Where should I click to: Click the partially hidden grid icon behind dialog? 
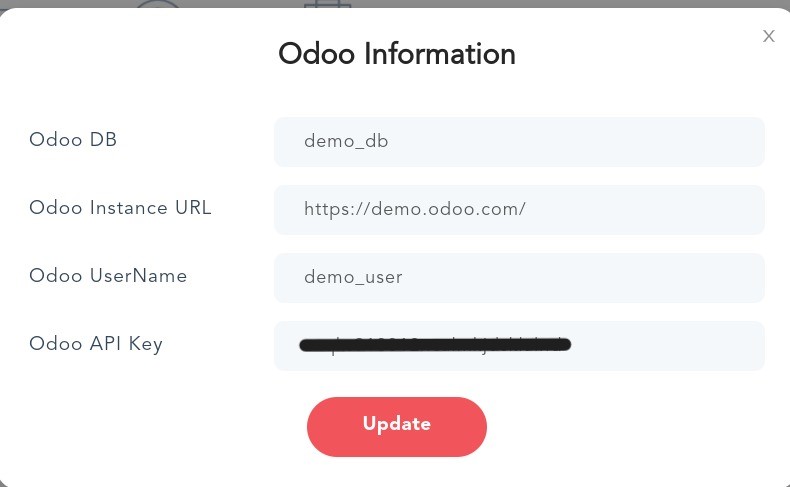tap(328, 4)
